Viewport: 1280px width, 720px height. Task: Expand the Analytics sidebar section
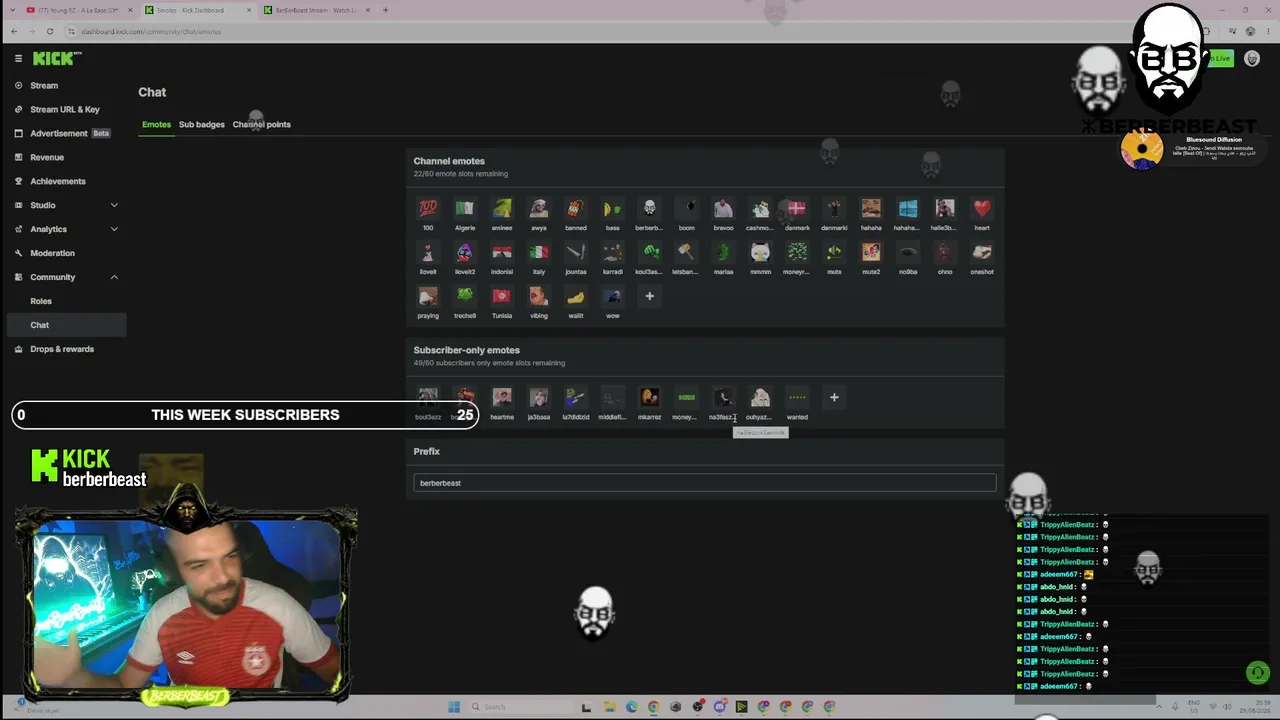click(114, 229)
